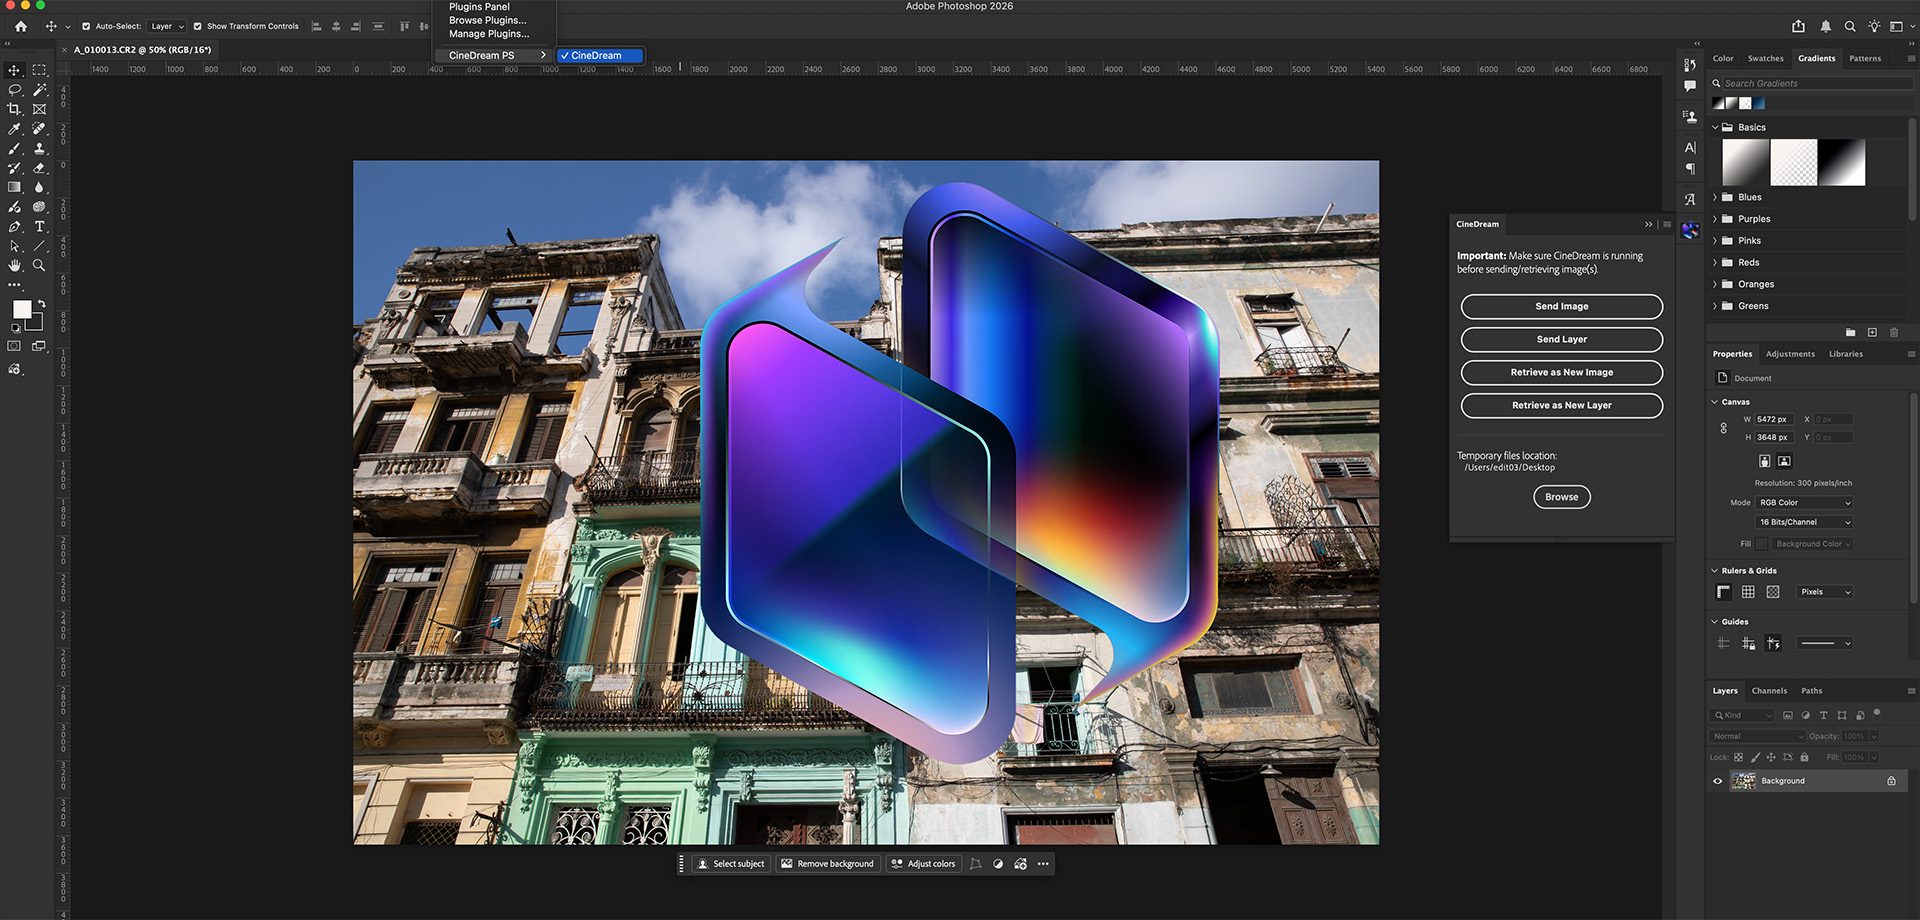Select the Move tool
The height and width of the screenshot is (920, 1920).
14,70
